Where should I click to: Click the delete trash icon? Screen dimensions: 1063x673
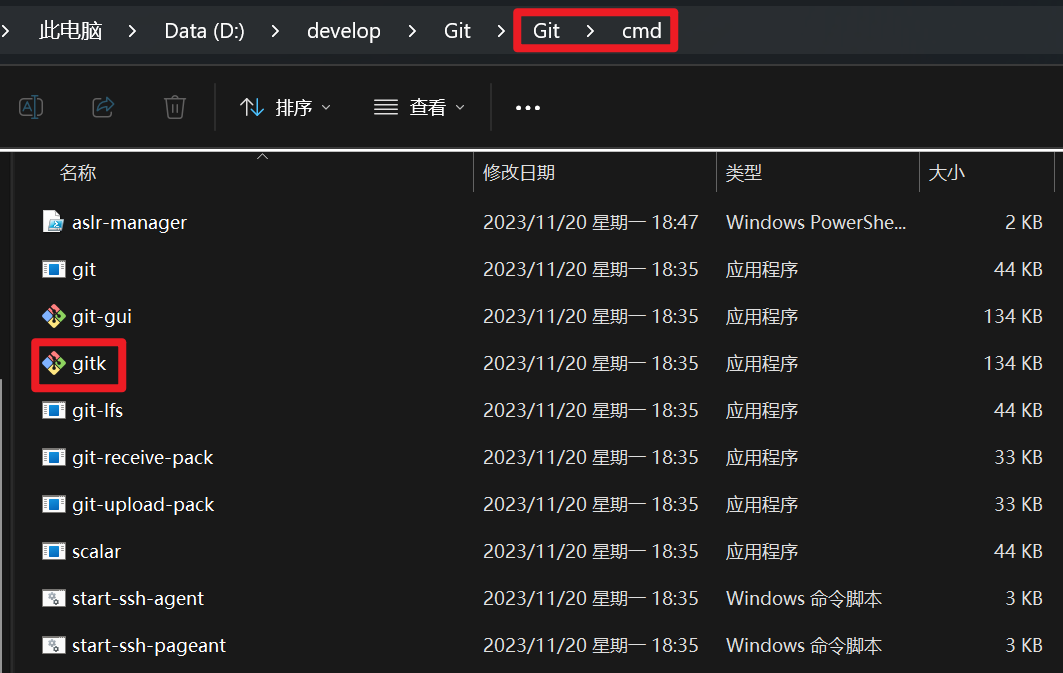pos(175,107)
